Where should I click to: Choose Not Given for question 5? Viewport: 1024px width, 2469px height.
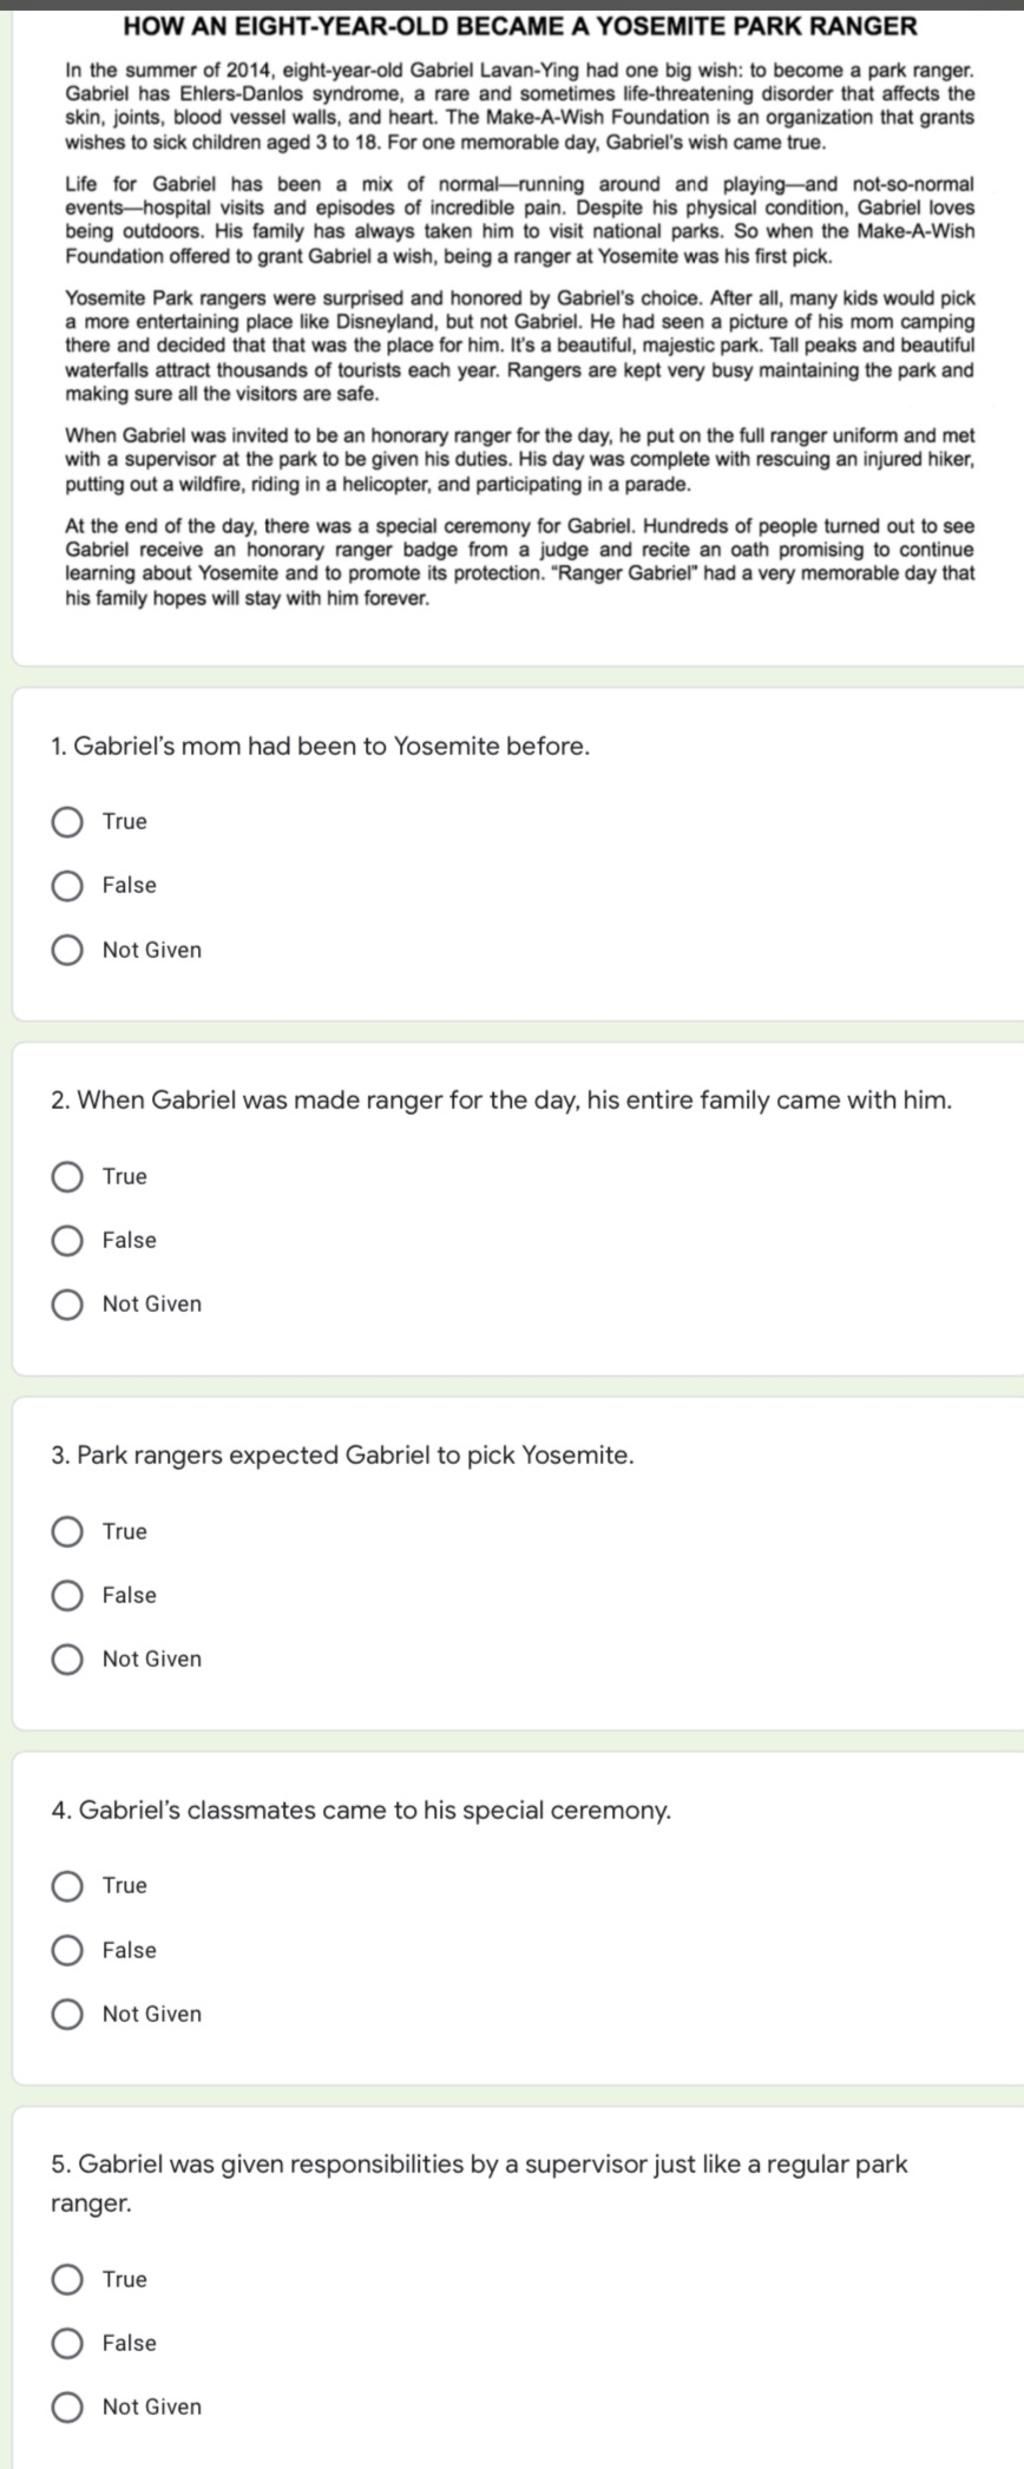[x=67, y=2408]
